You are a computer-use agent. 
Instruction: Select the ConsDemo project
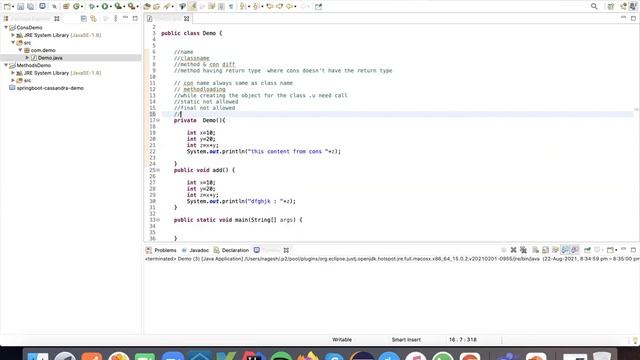[29, 27]
